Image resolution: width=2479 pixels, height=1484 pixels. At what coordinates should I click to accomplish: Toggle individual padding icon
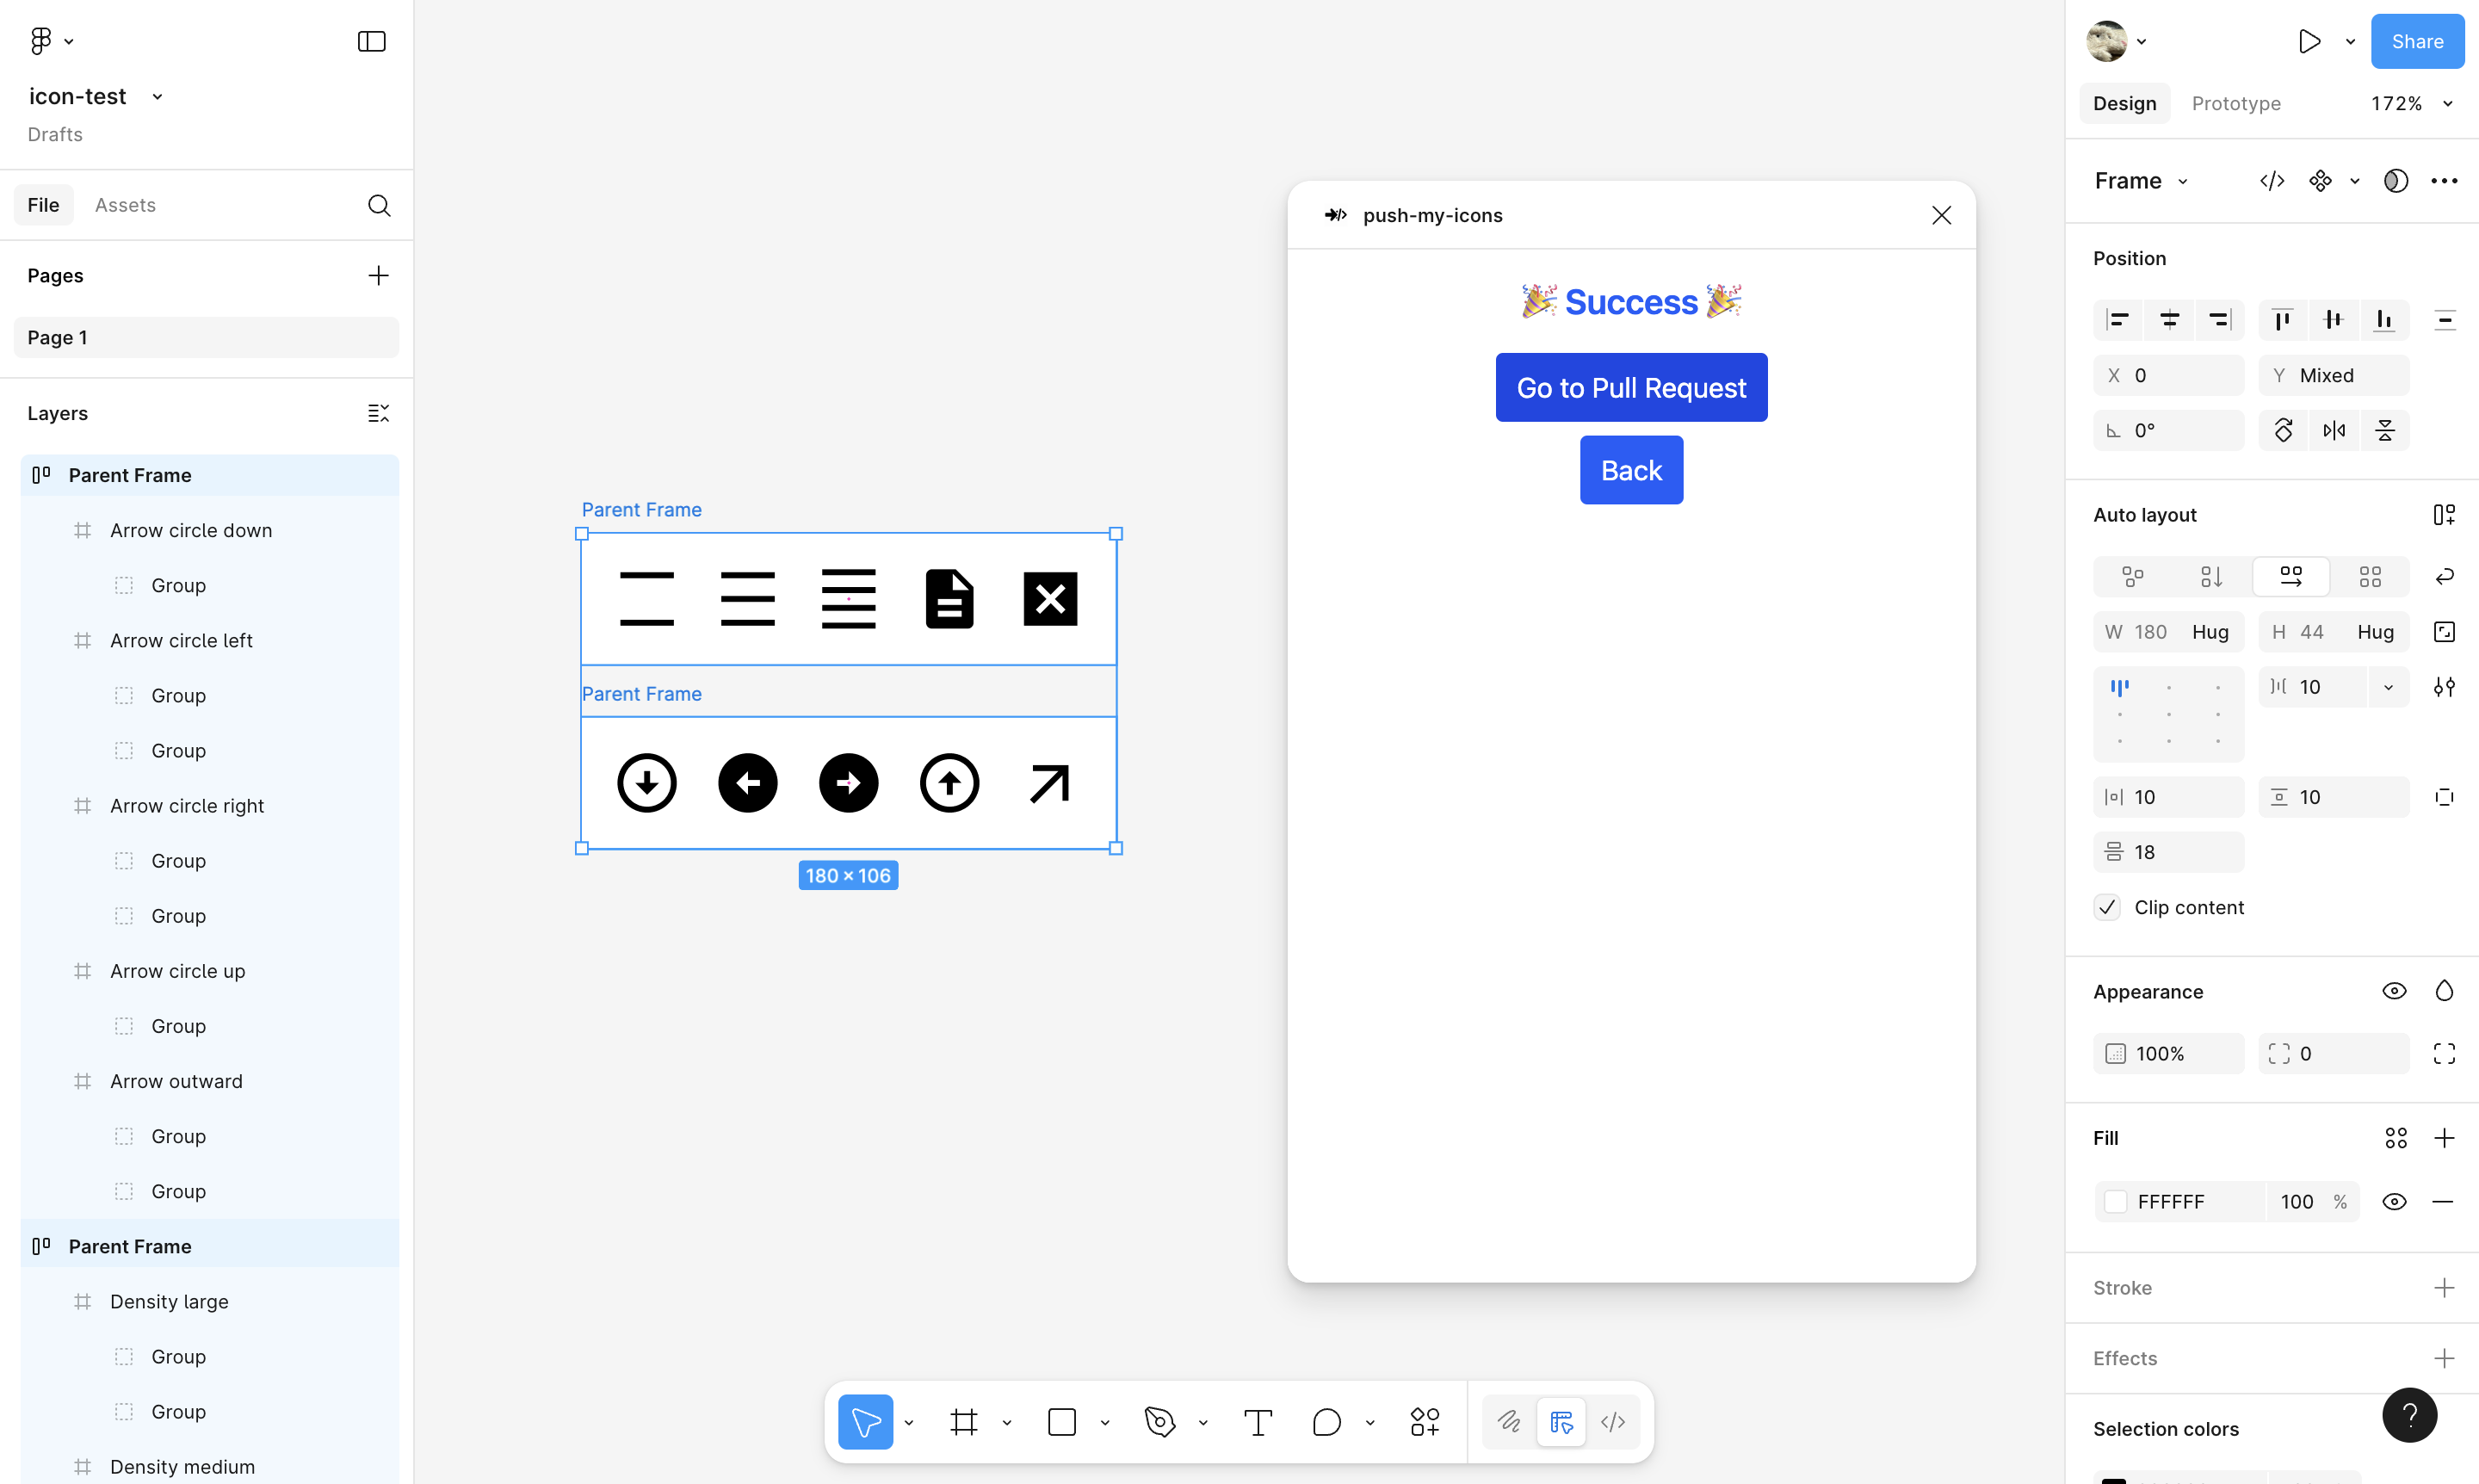(x=2444, y=797)
